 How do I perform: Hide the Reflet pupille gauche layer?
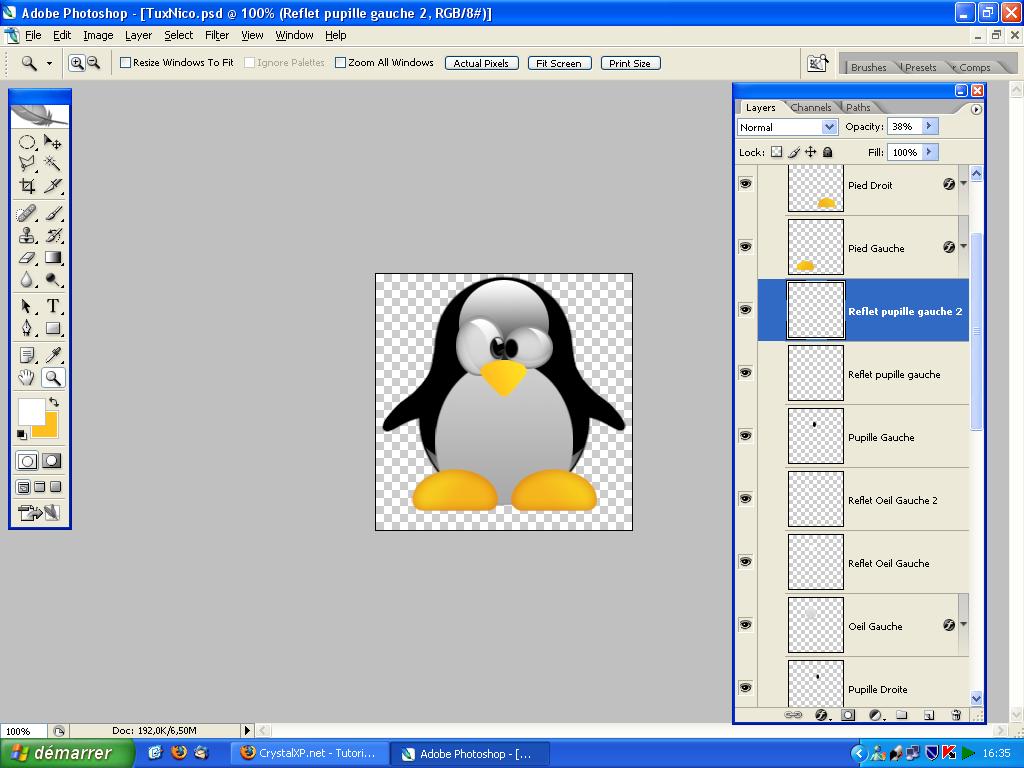coord(745,373)
